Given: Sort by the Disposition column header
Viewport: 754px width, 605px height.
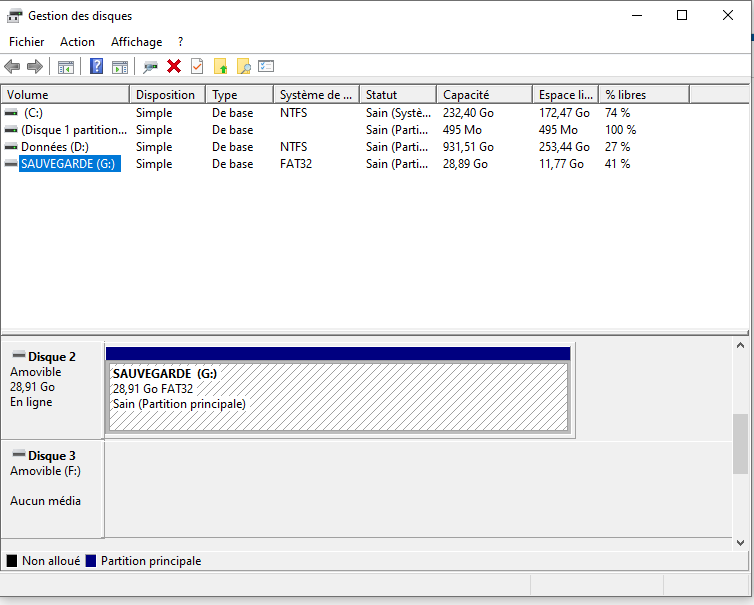Looking at the screenshot, I should 167,95.
